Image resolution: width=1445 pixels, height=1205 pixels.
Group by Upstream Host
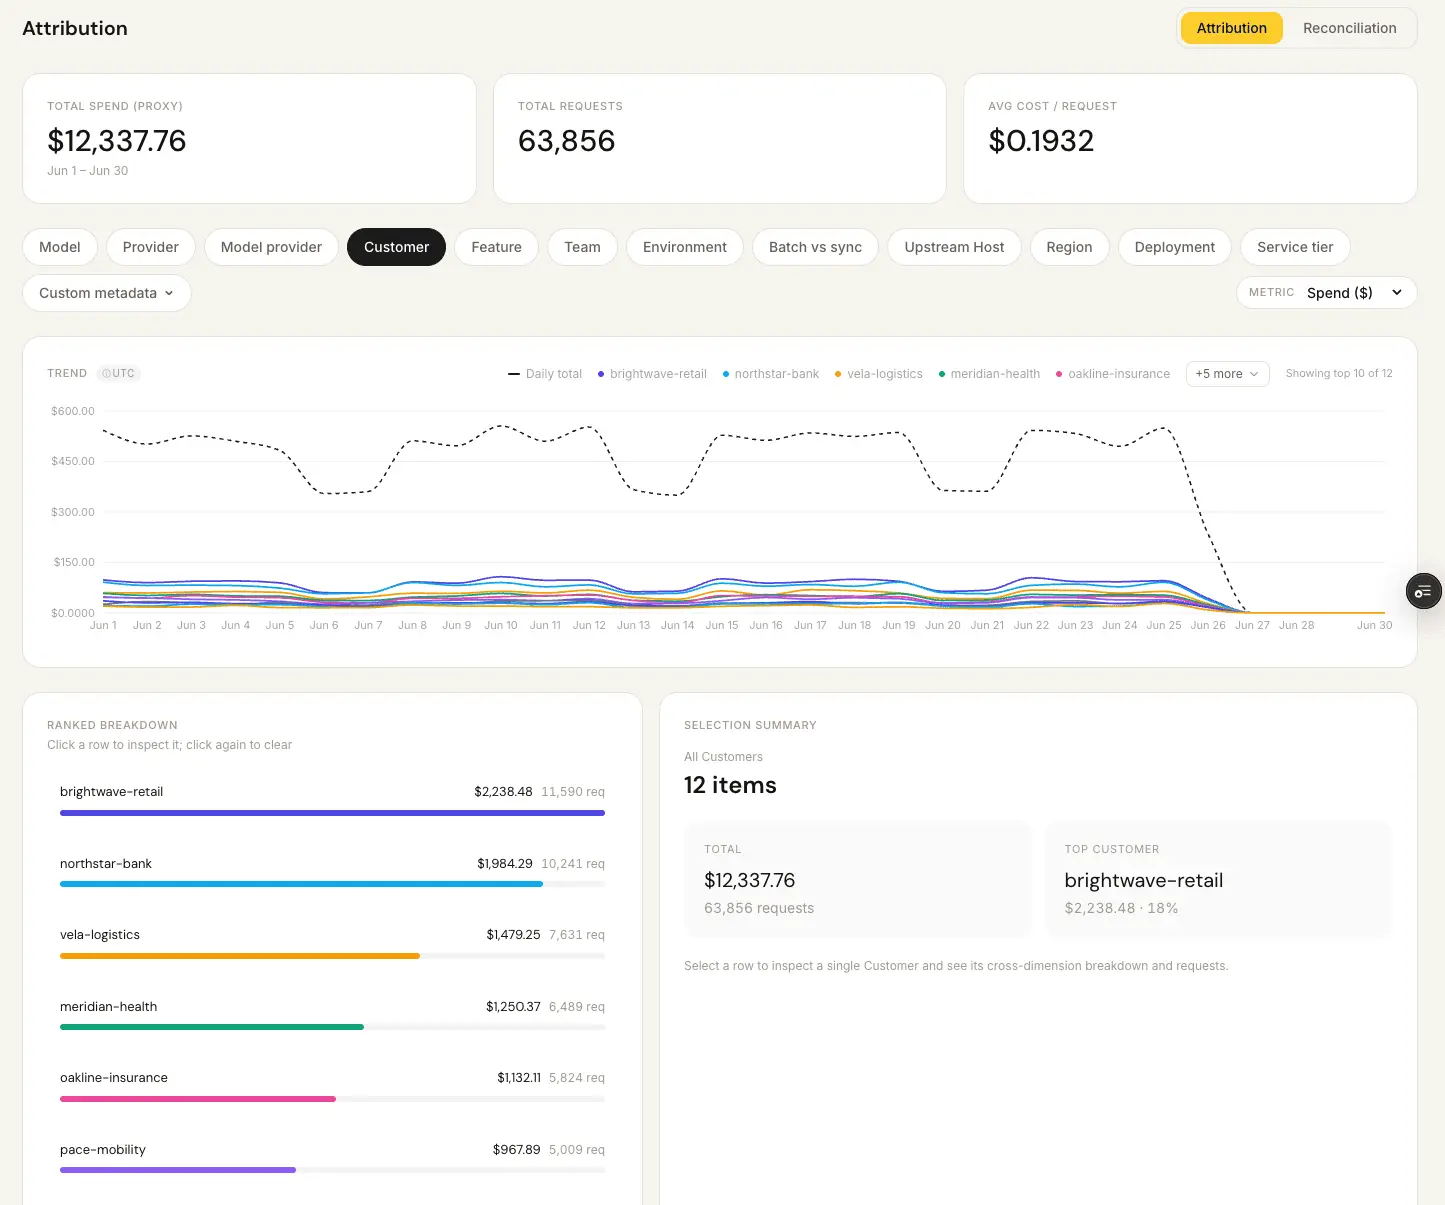[x=954, y=247]
